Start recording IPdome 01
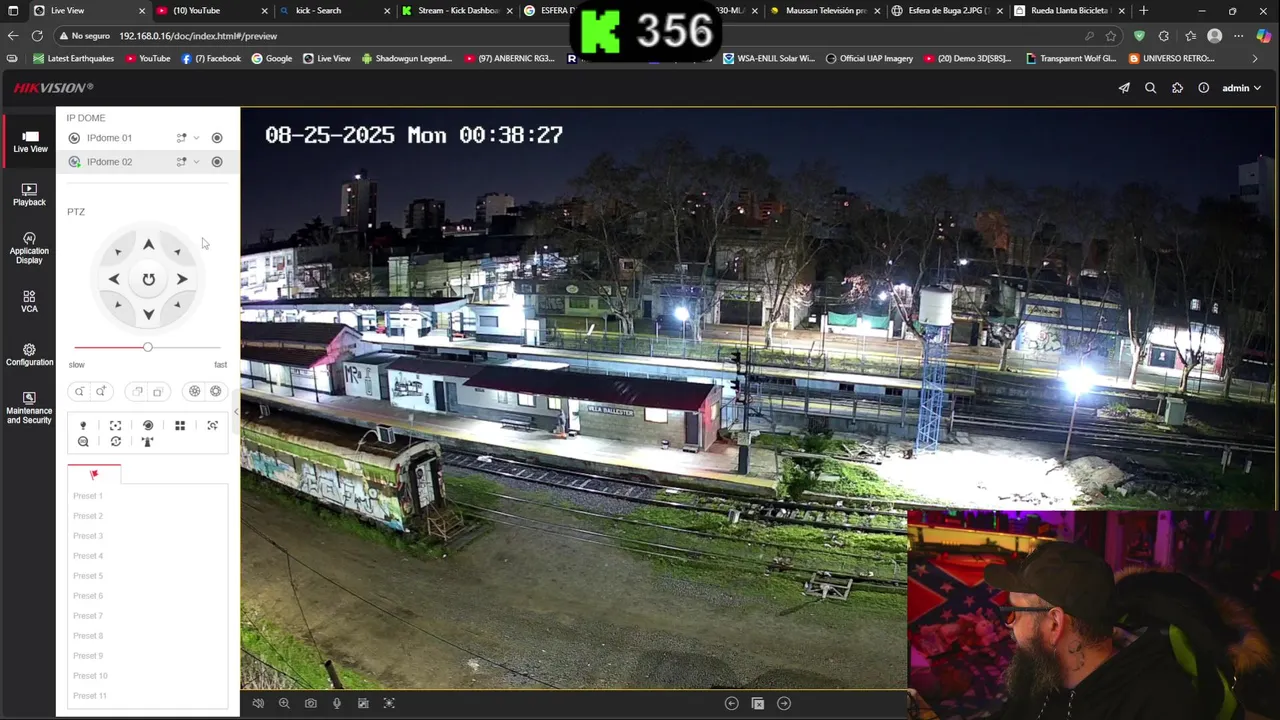The height and width of the screenshot is (720, 1280). (x=217, y=138)
